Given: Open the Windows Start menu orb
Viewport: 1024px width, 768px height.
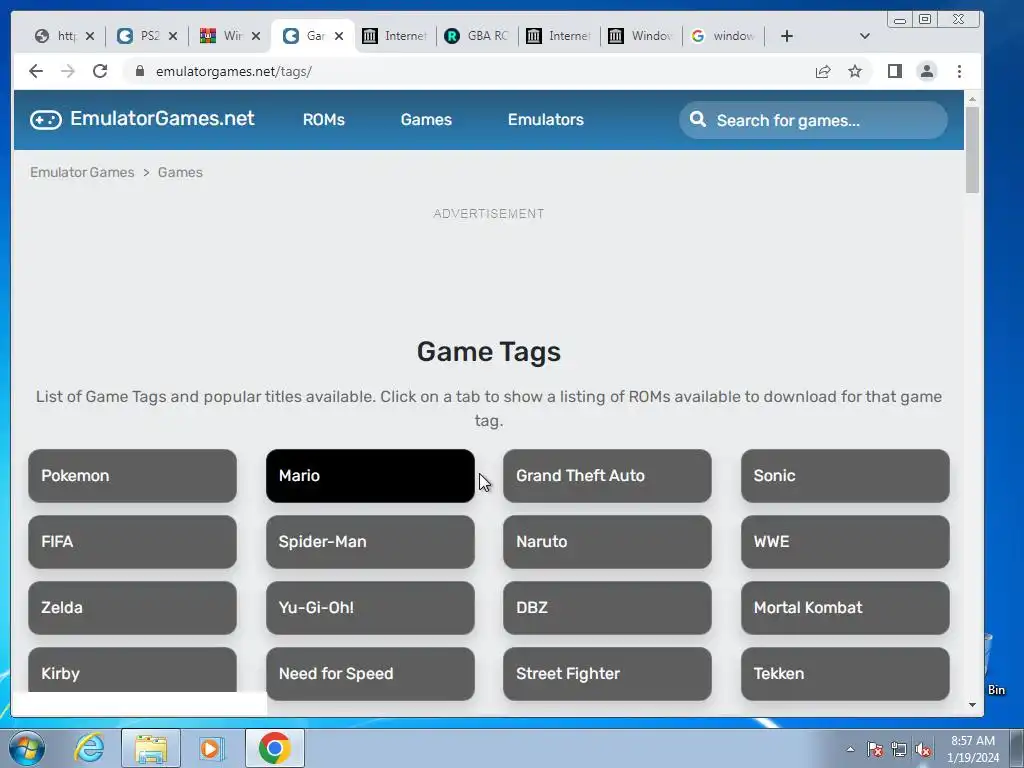Looking at the screenshot, I should point(27,748).
